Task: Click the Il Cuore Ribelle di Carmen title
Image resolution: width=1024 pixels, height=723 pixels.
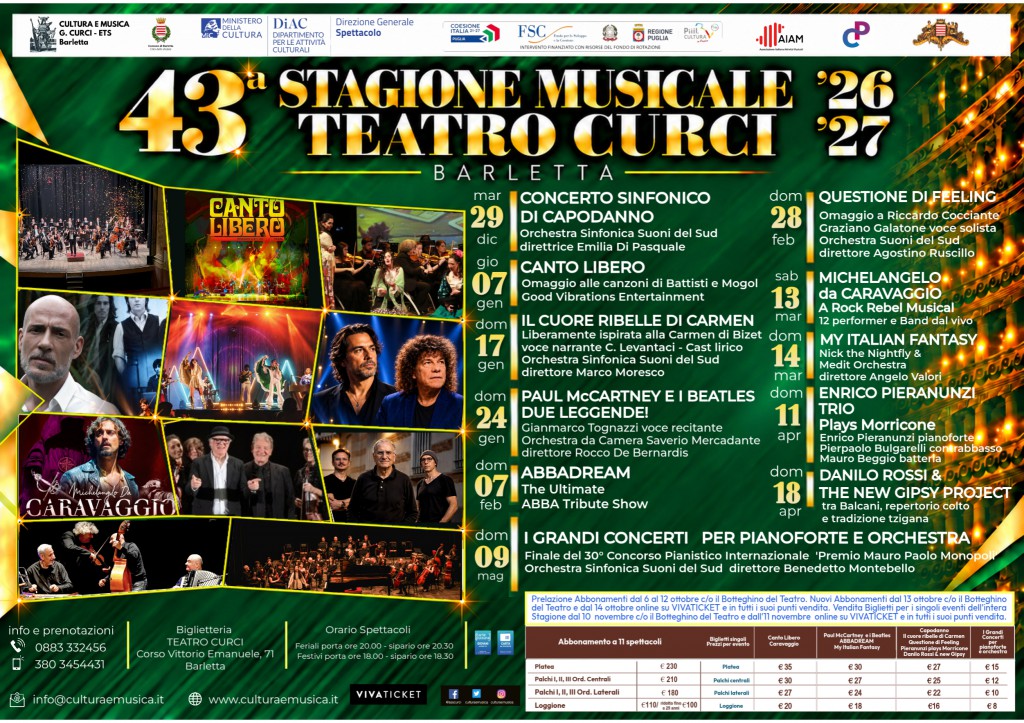Action: pyautogui.click(x=637, y=321)
